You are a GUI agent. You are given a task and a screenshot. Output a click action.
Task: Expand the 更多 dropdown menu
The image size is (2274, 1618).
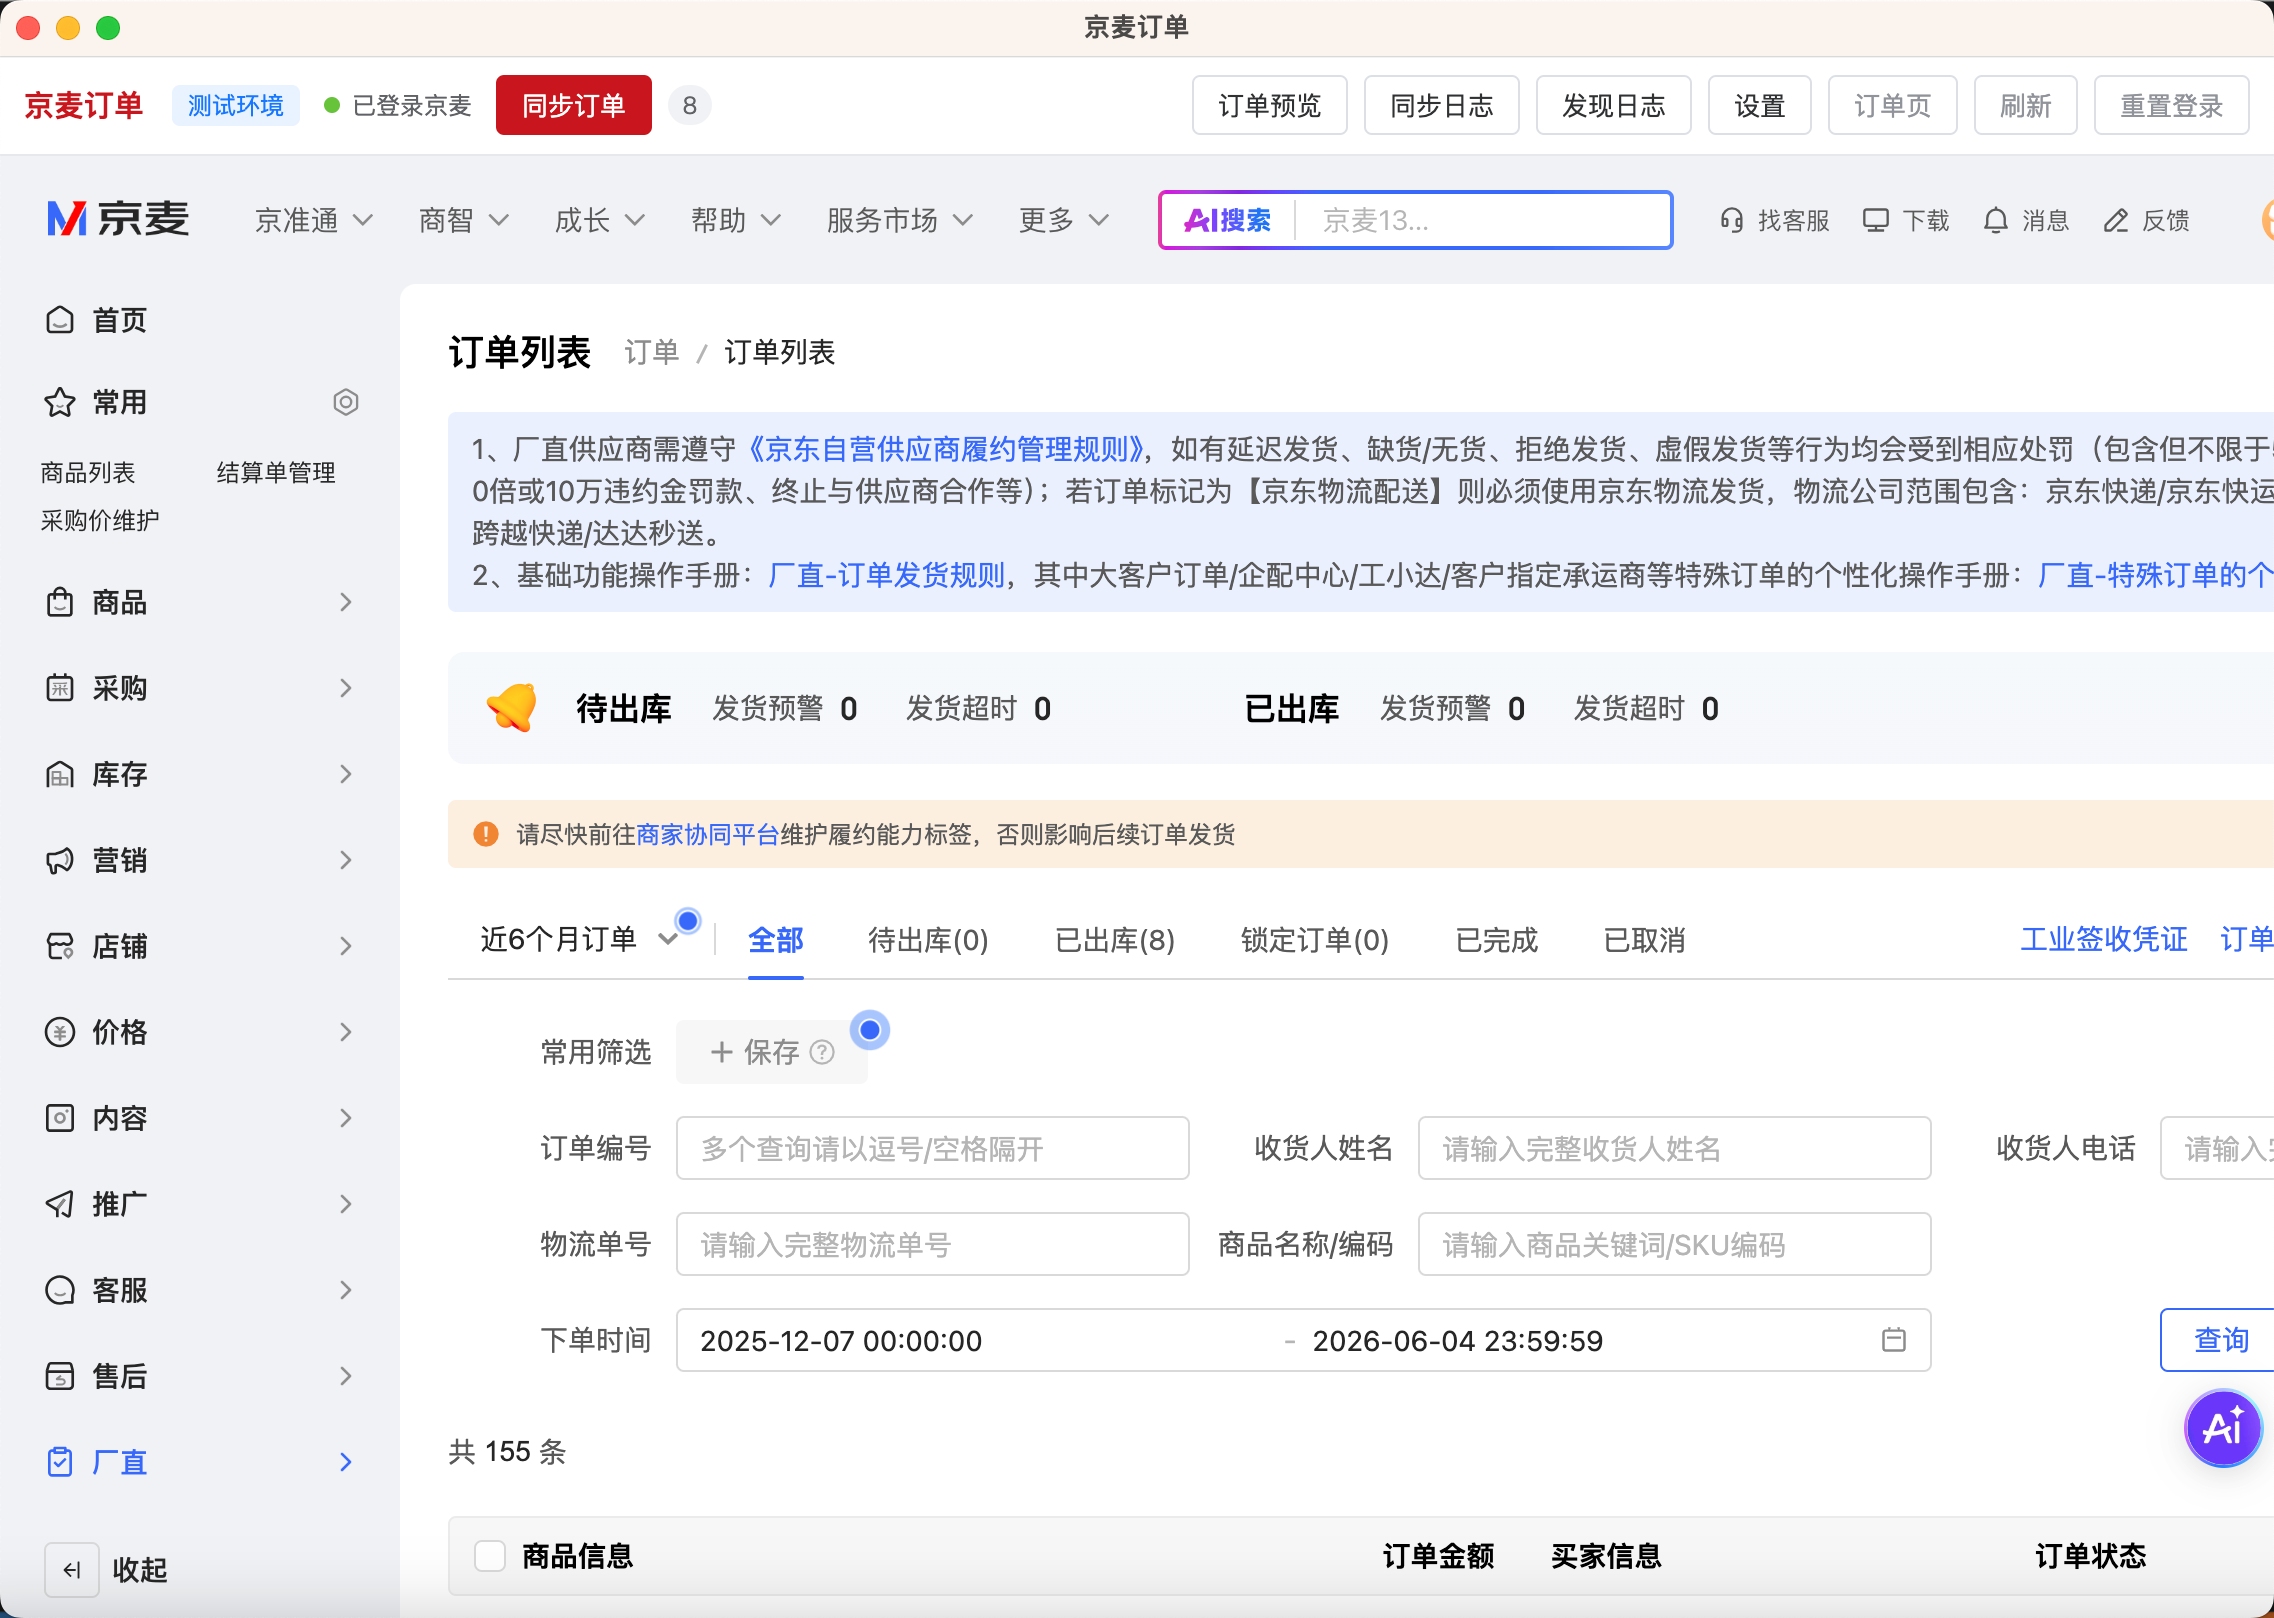point(1064,220)
